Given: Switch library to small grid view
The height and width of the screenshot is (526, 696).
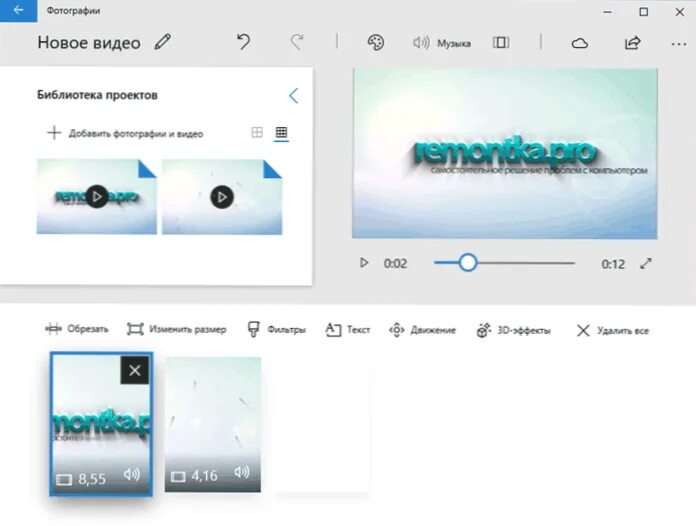Looking at the screenshot, I should point(281,132).
